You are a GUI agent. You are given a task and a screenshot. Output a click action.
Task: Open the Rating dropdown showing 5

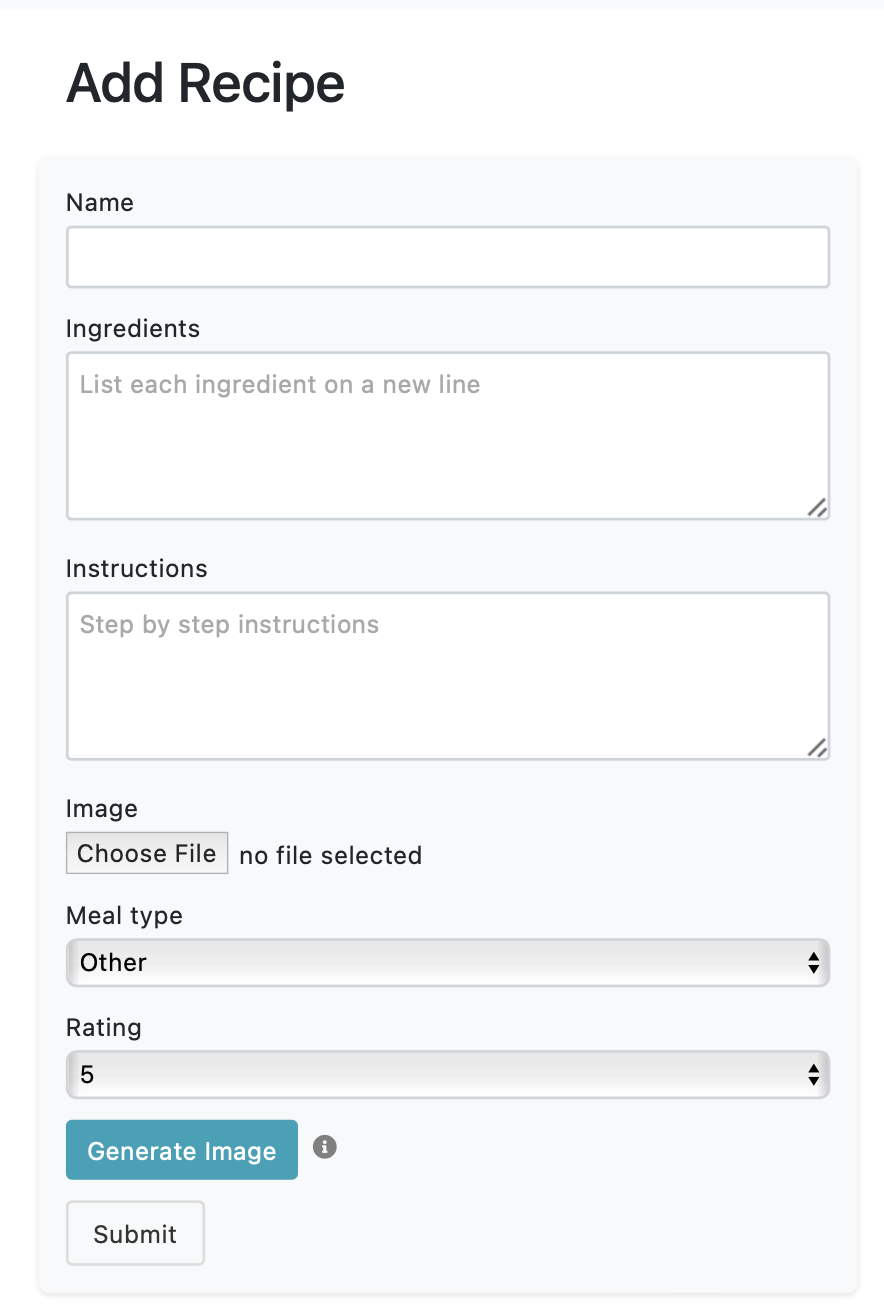click(x=447, y=1075)
